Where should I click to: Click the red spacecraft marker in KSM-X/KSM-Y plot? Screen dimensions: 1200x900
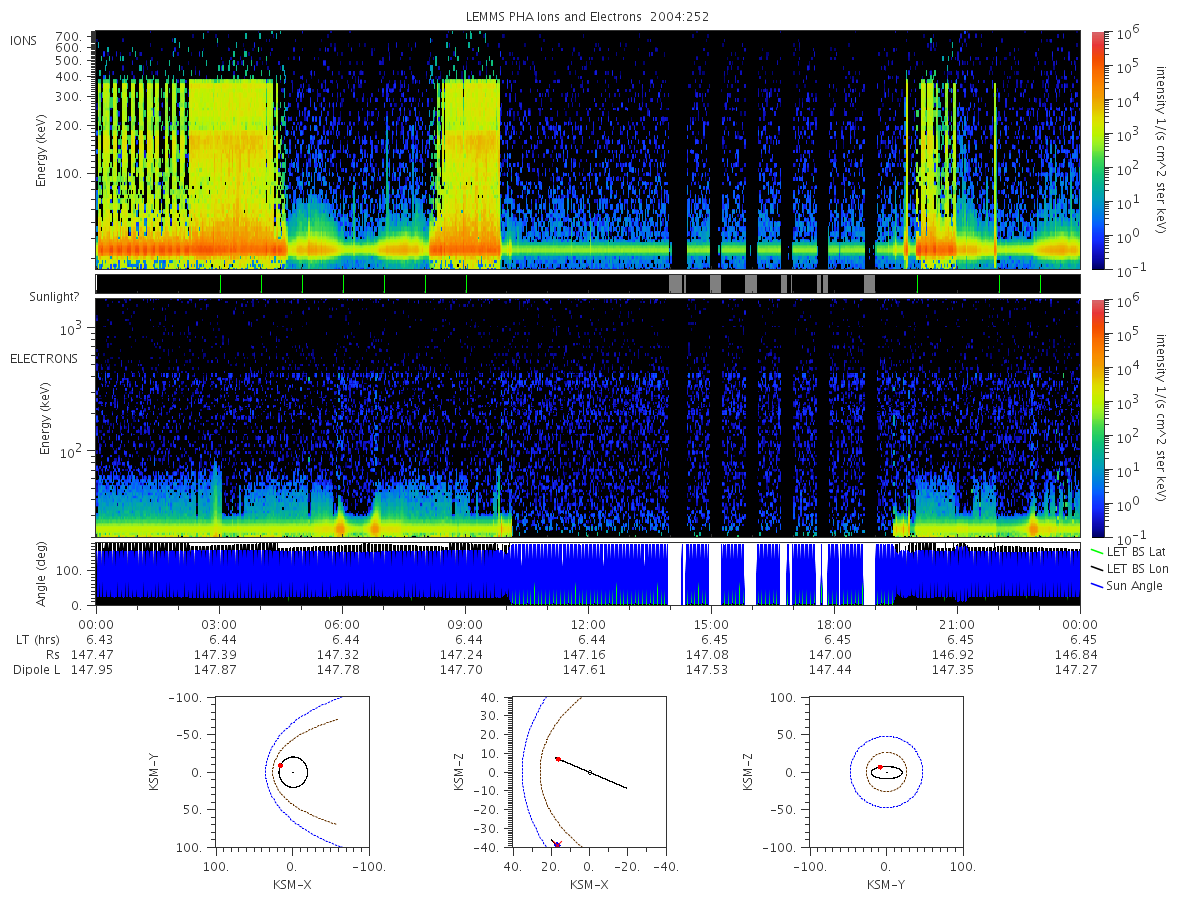point(280,765)
